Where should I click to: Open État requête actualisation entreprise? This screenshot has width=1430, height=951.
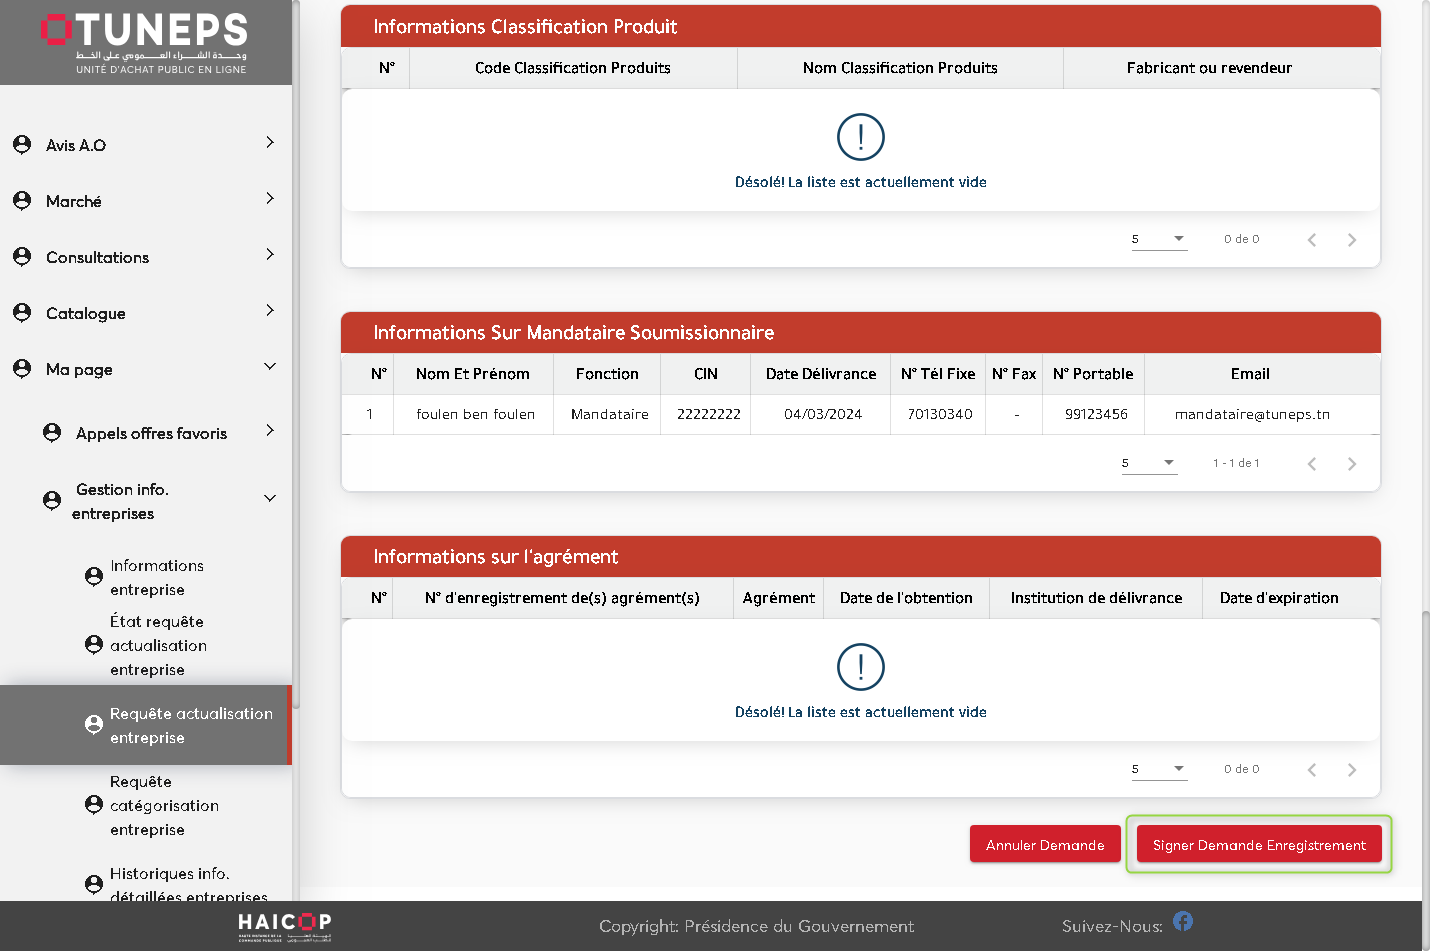pyautogui.click(x=158, y=645)
